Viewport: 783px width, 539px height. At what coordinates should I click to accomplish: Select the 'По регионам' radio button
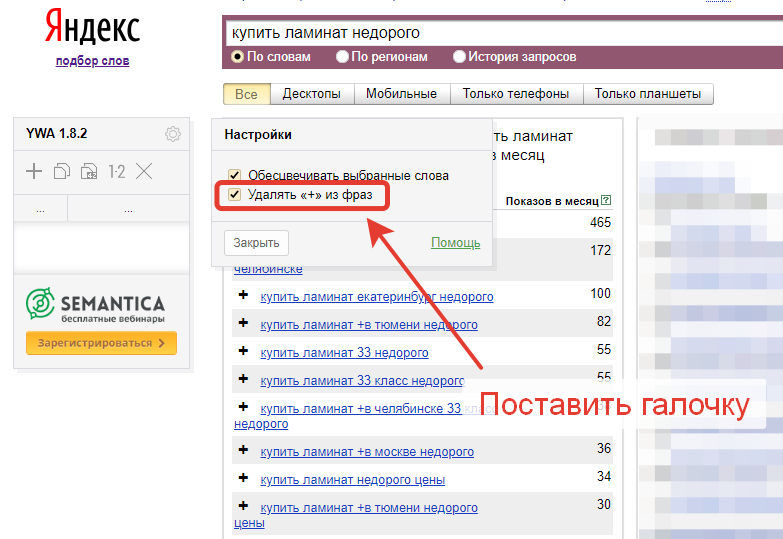pos(343,57)
